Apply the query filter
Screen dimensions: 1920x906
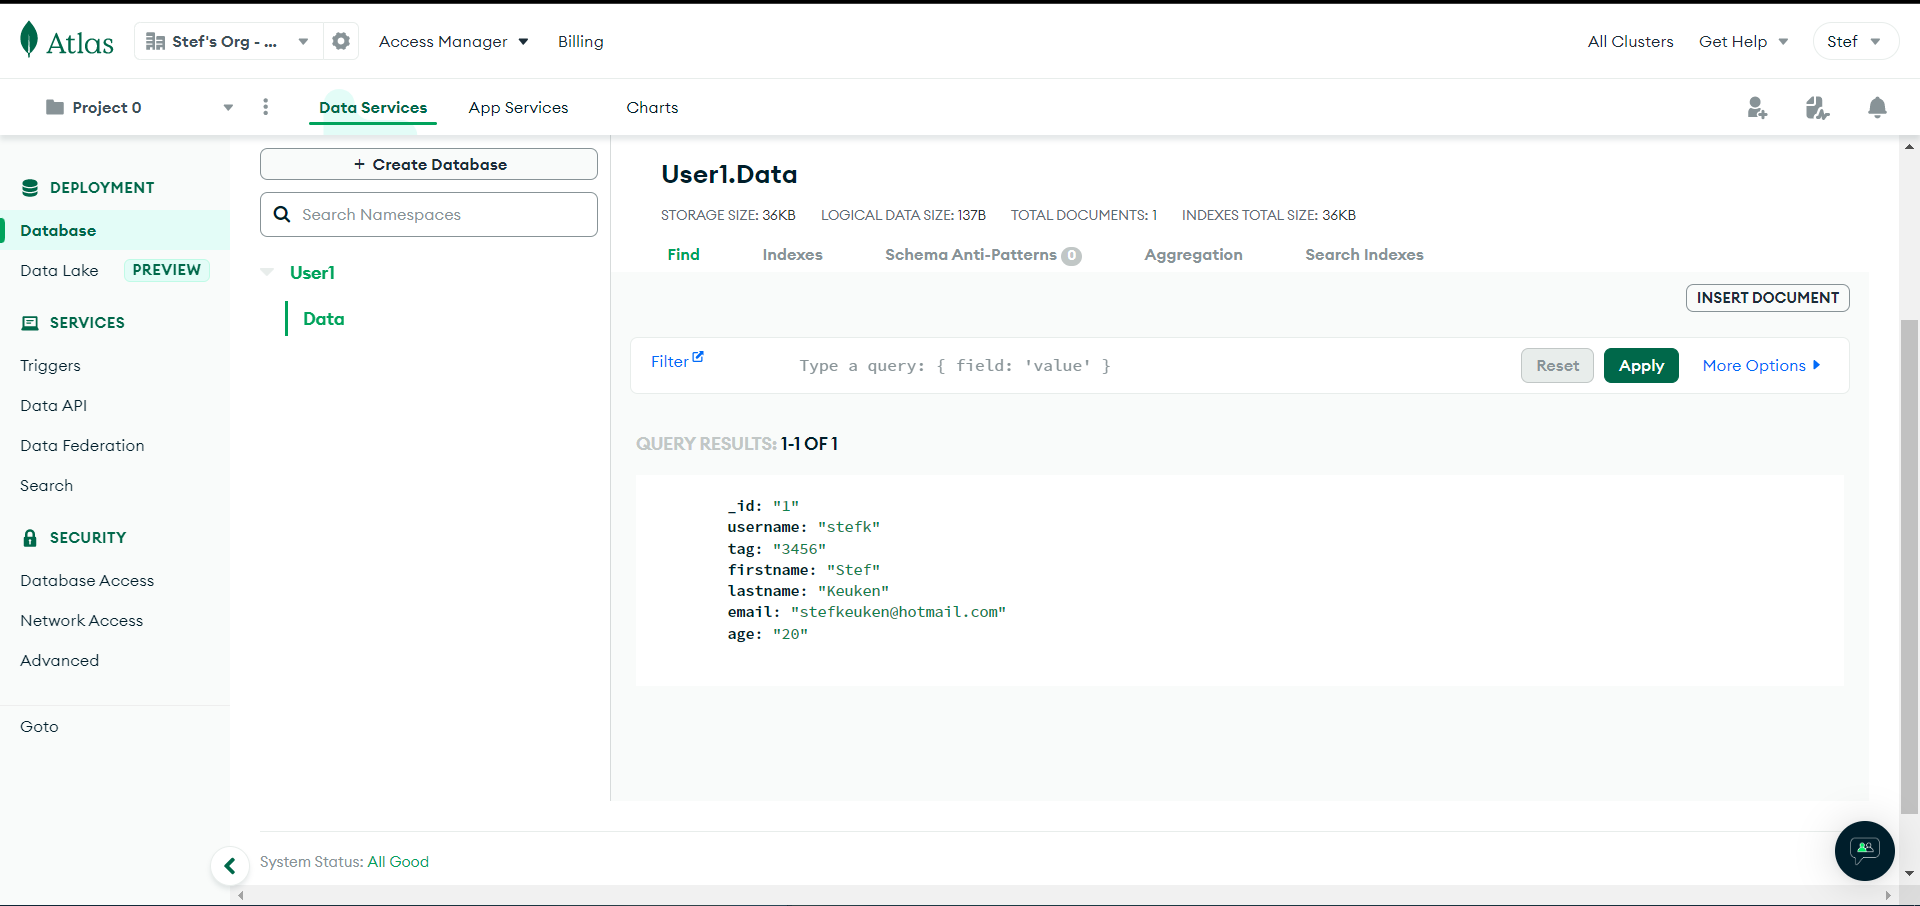1641,366
